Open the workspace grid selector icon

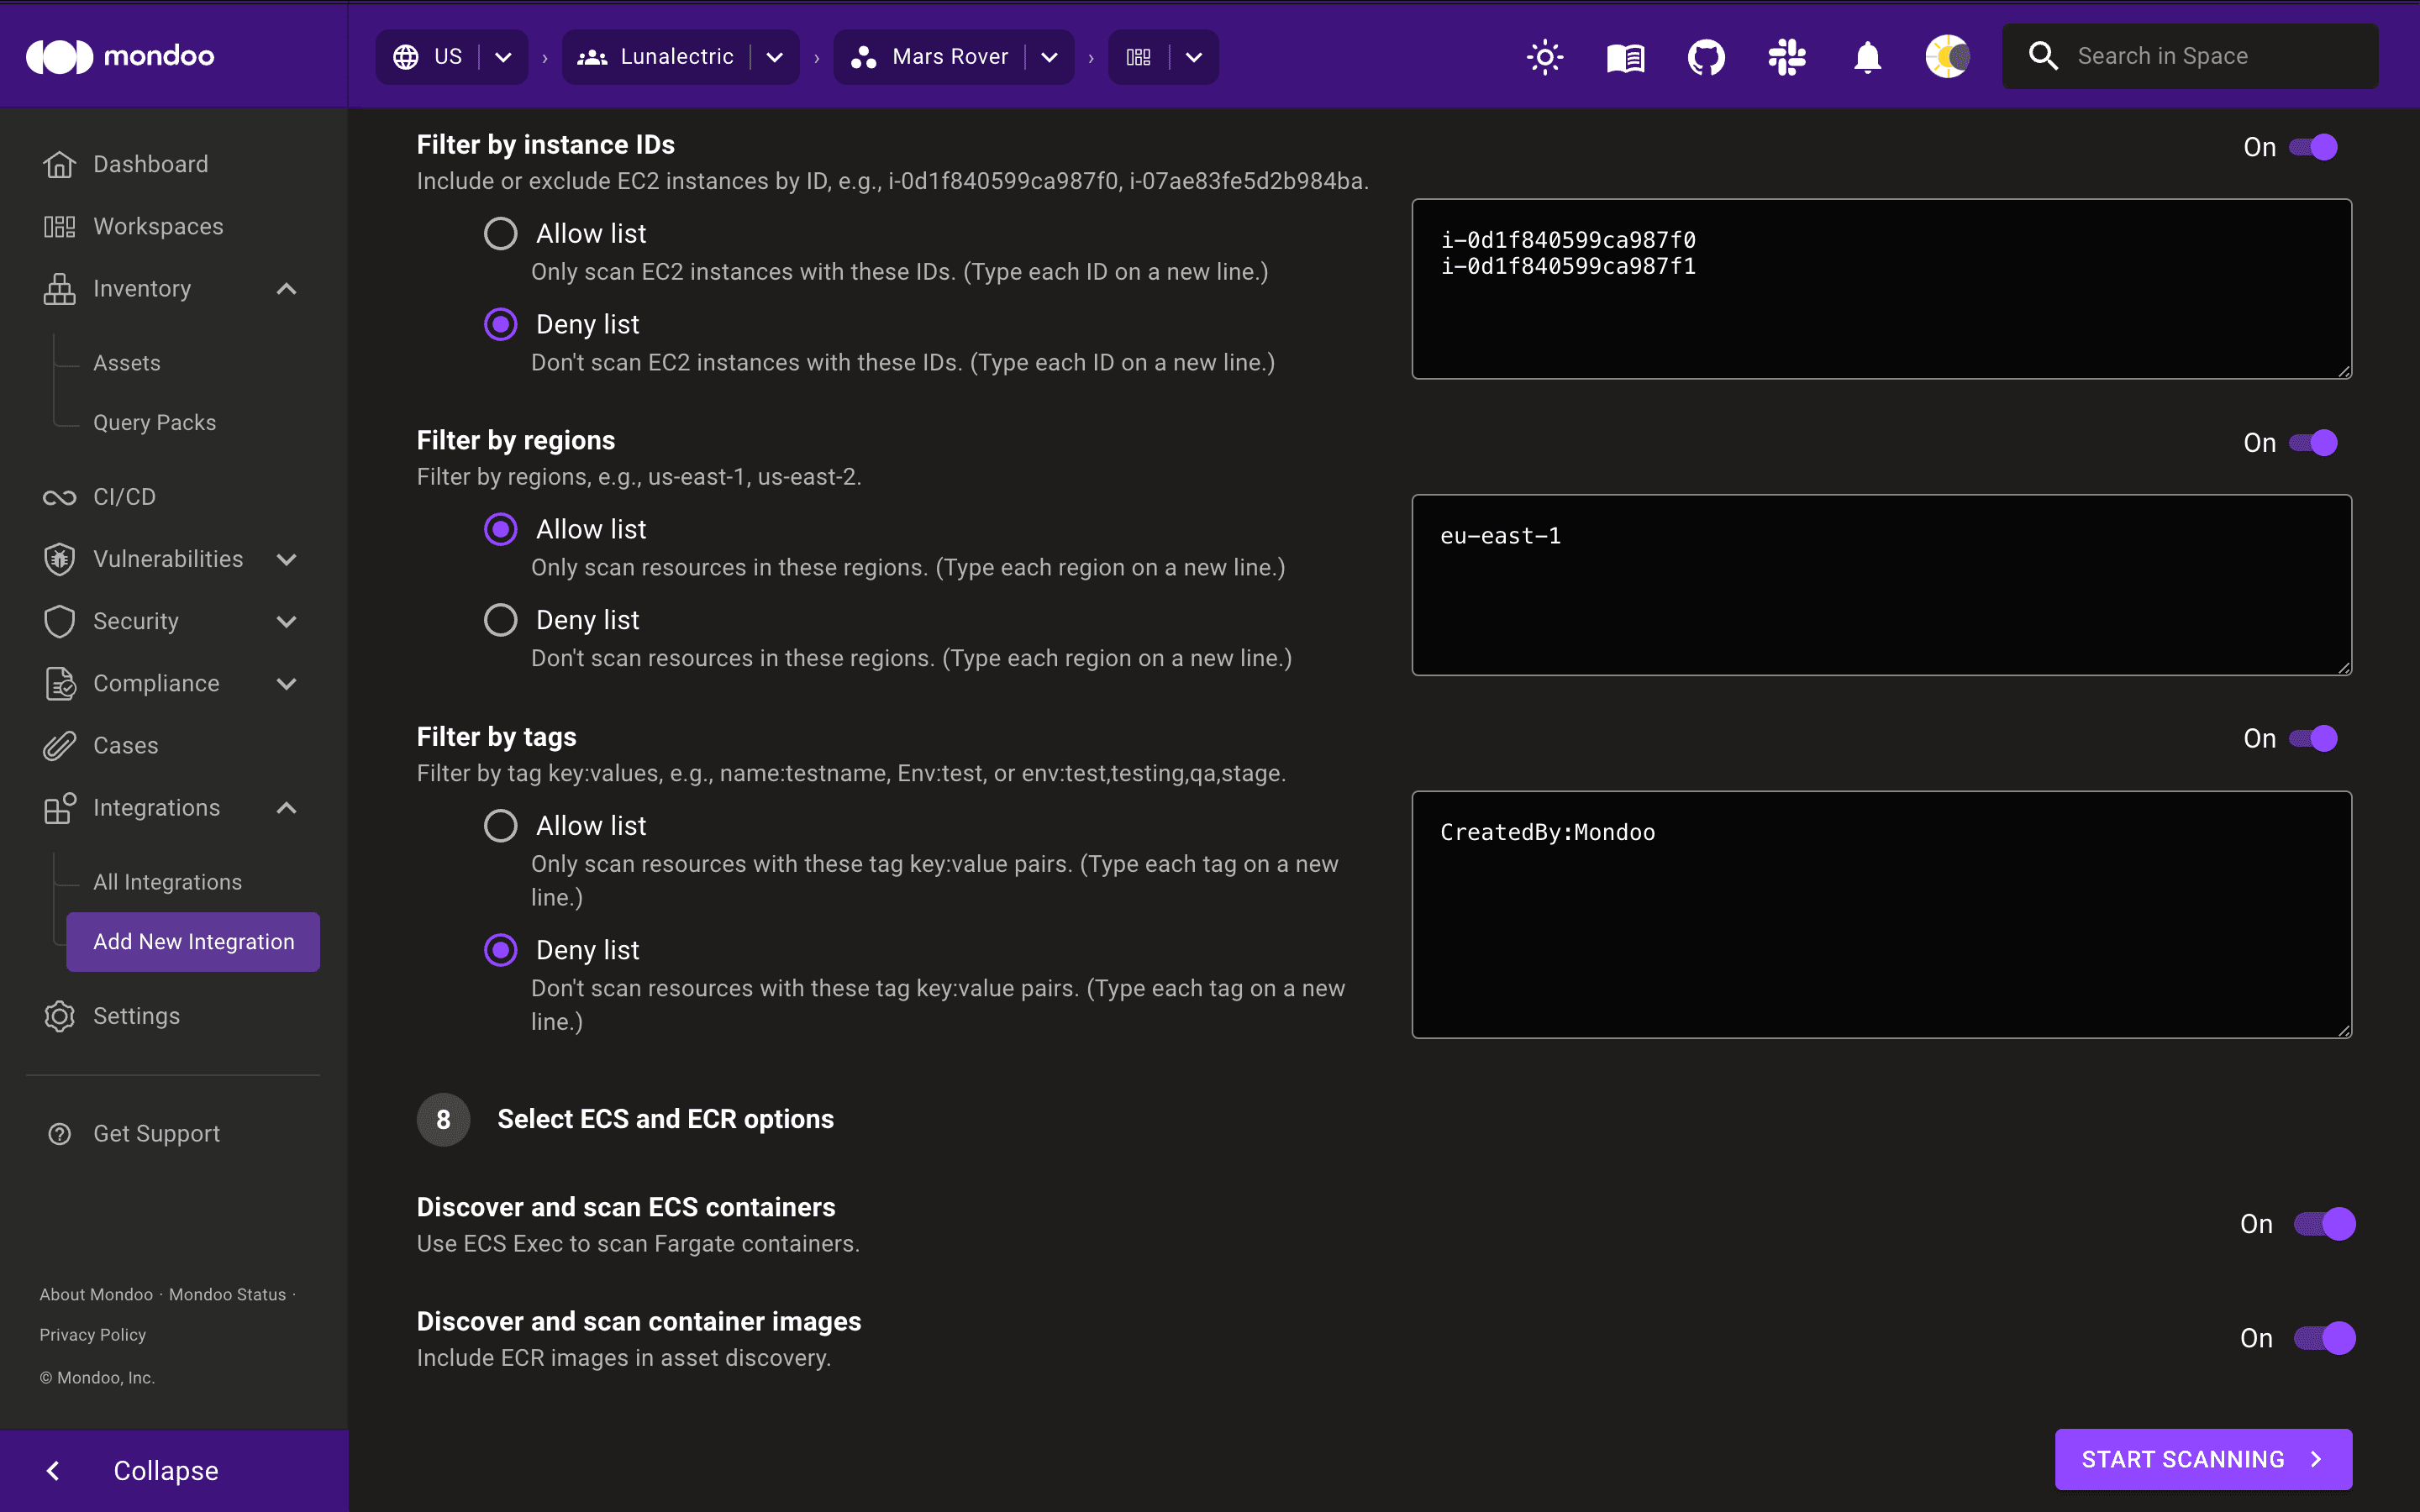point(1139,57)
